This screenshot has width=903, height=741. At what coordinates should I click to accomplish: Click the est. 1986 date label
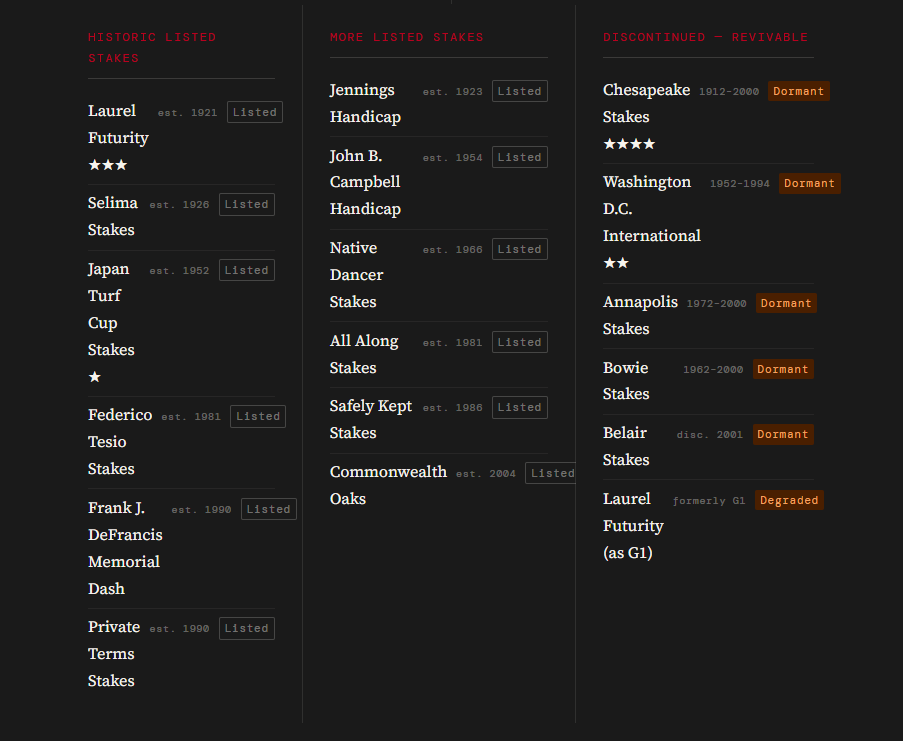click(453, 408)
